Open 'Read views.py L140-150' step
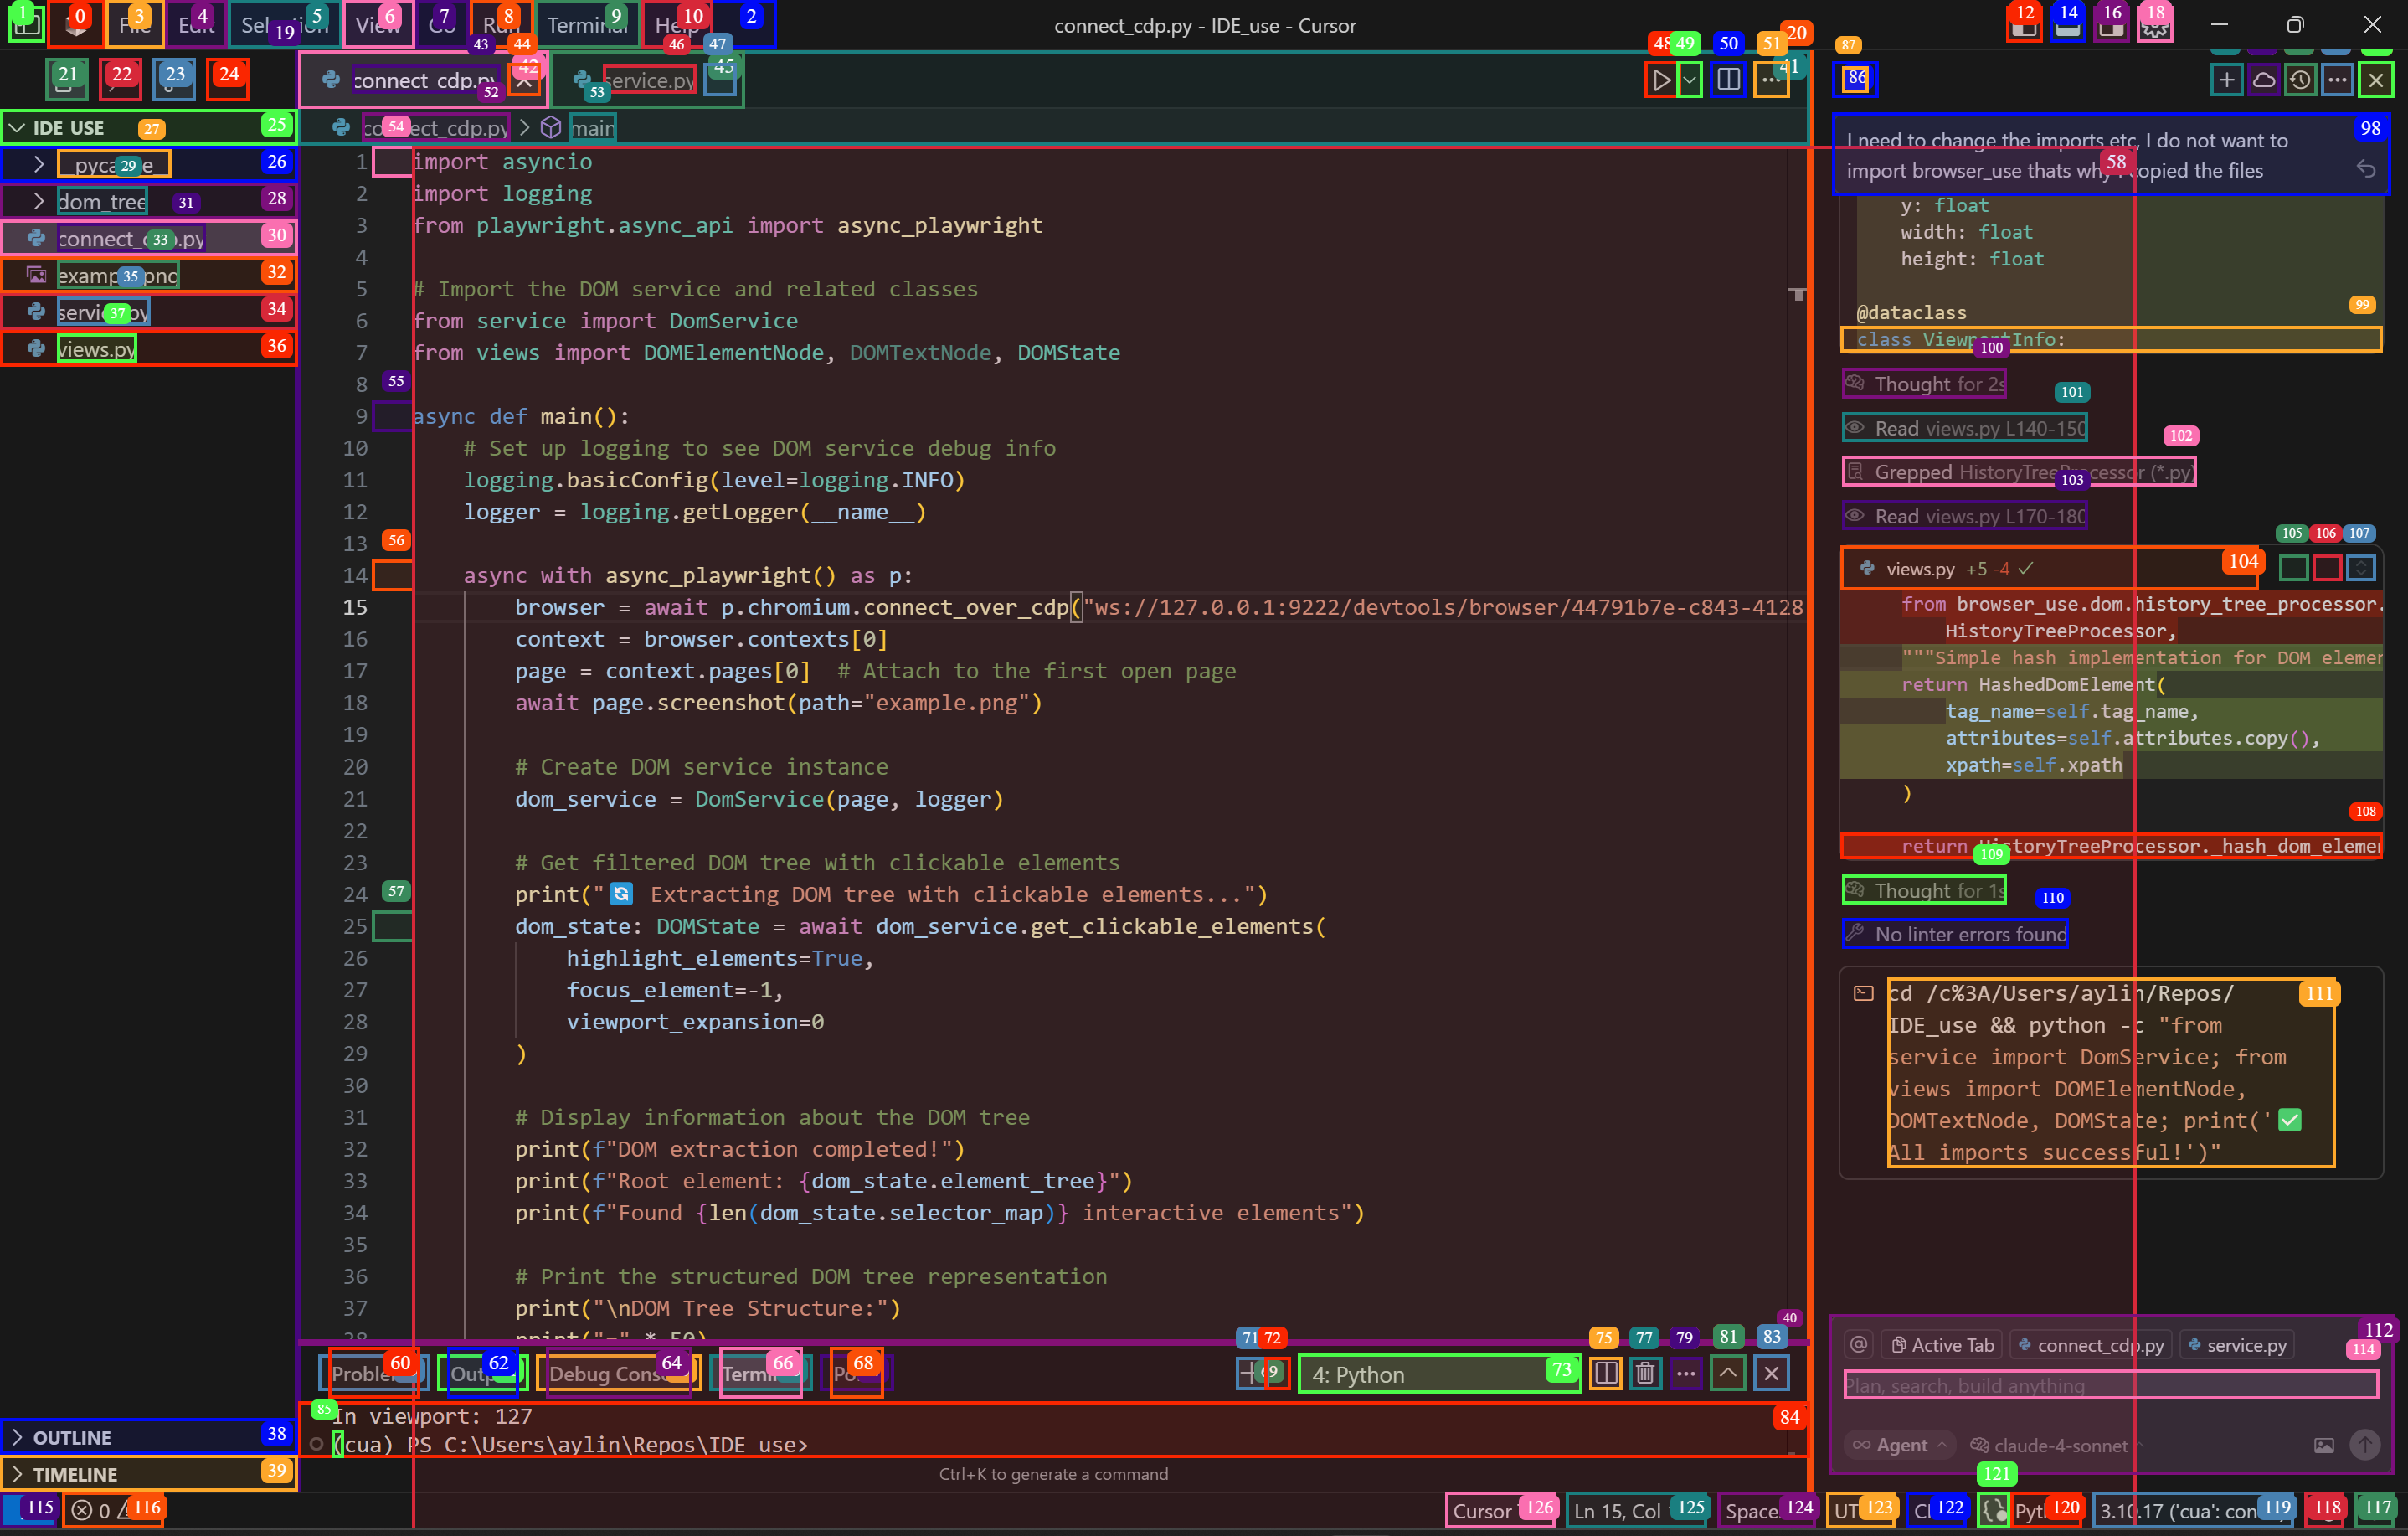The height and width of the screenshot is (1536, 2408). click(x=1965, y=428)
